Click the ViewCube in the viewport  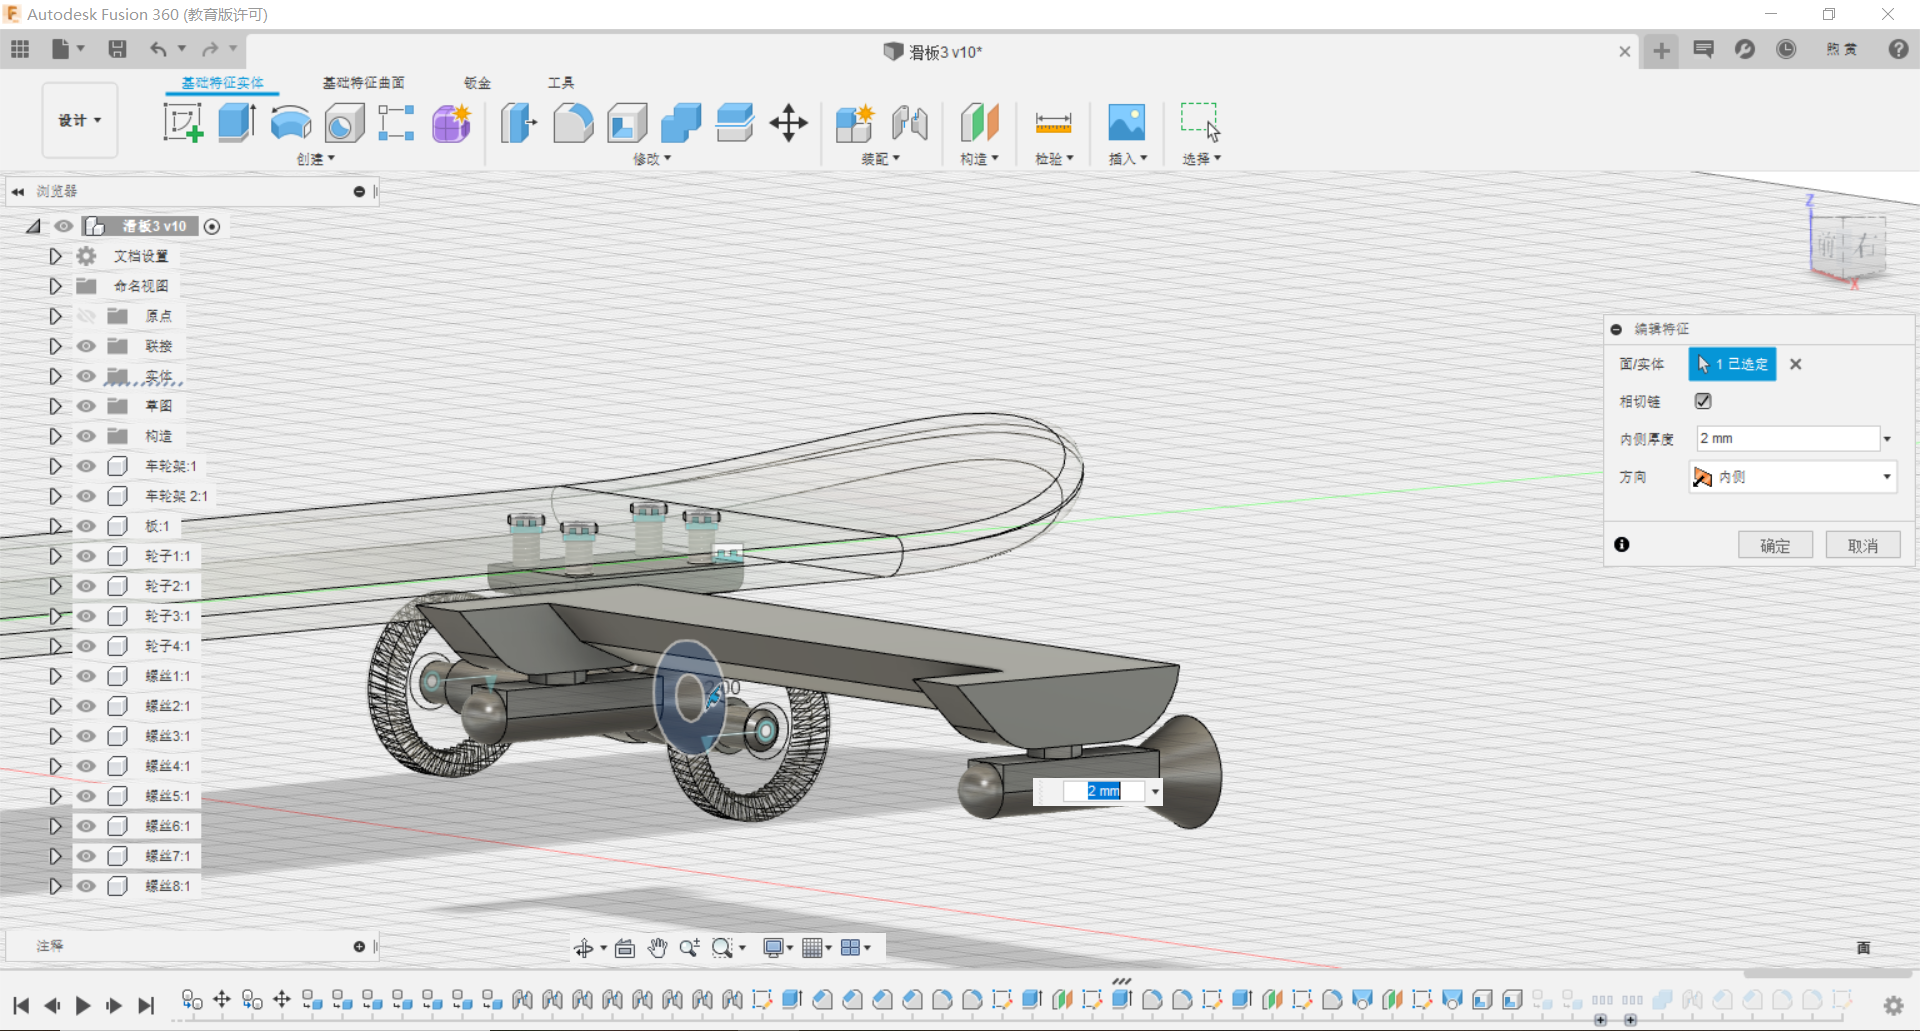click(1848, 245)
